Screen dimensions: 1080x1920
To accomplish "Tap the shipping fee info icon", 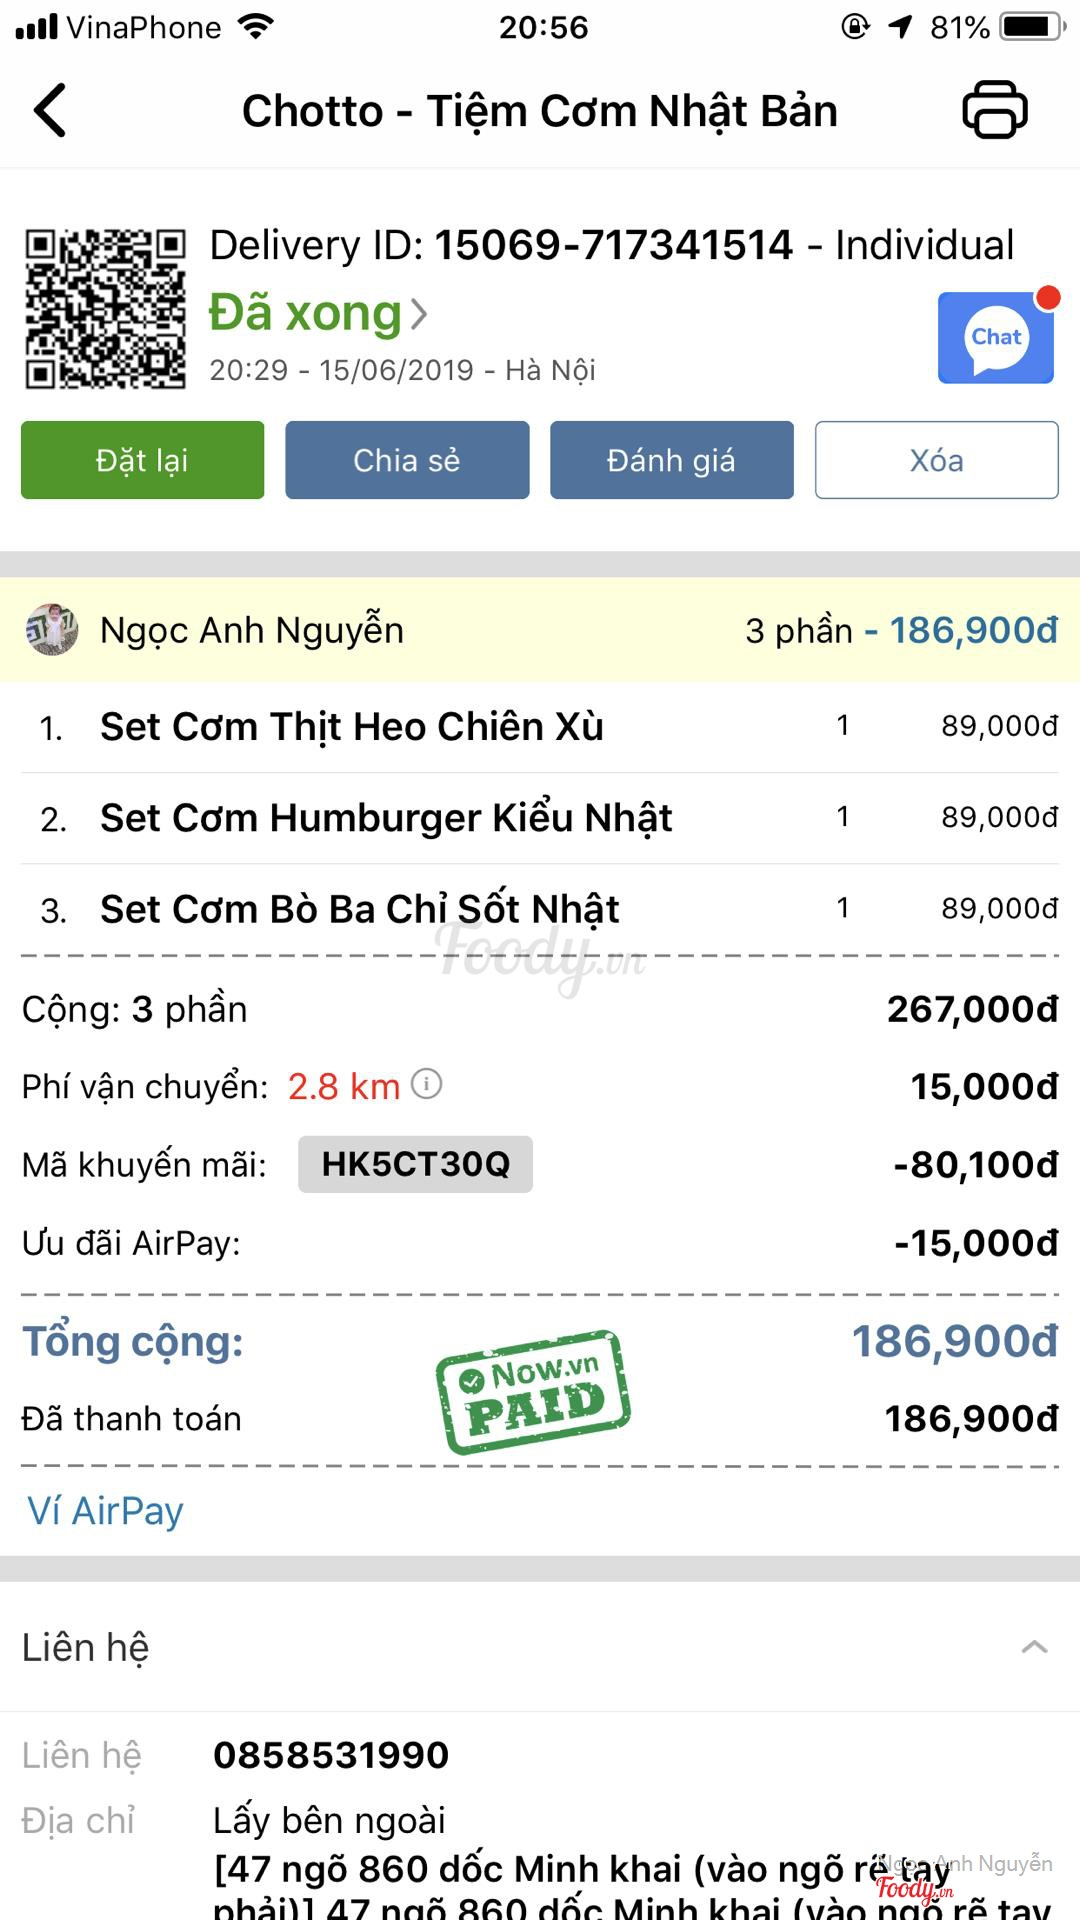I will [427, 1084].
